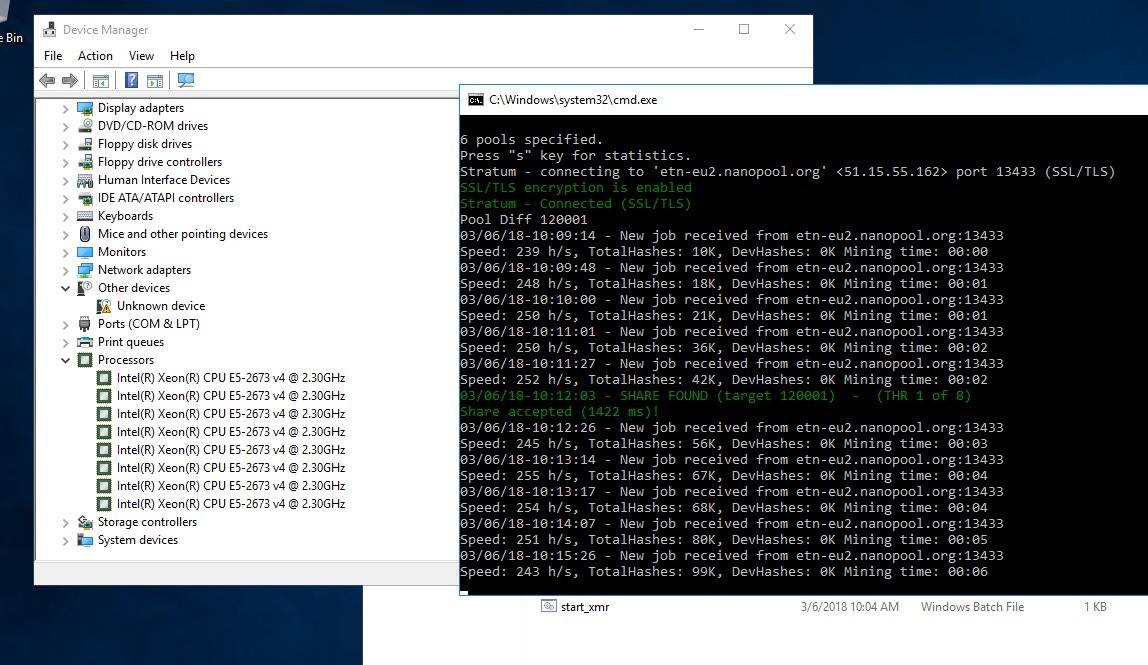
Task: Expand the Ports (COM & LPT) node
Action: [65, 324]
